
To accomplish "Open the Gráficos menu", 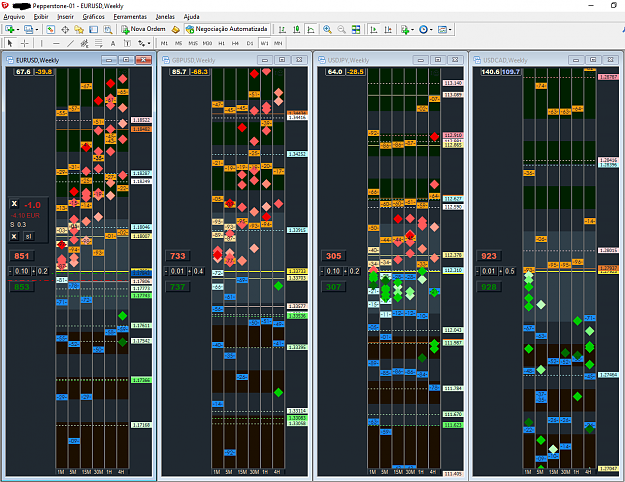I will point(93,17).
